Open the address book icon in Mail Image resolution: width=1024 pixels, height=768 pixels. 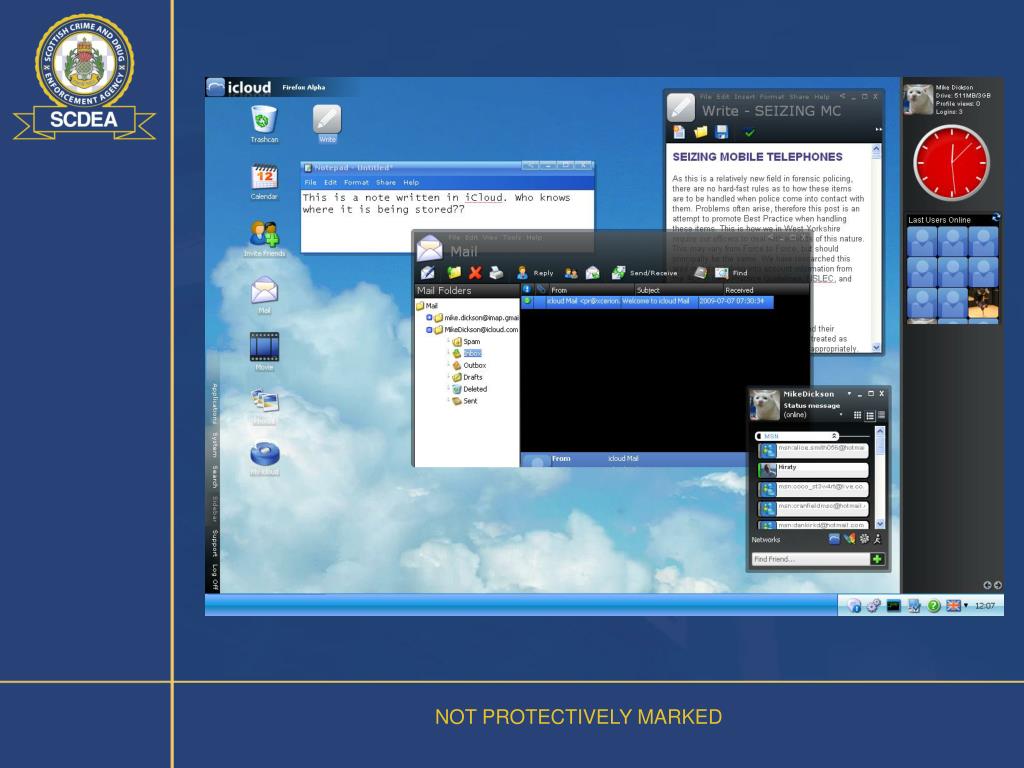(x=699, y=273)
